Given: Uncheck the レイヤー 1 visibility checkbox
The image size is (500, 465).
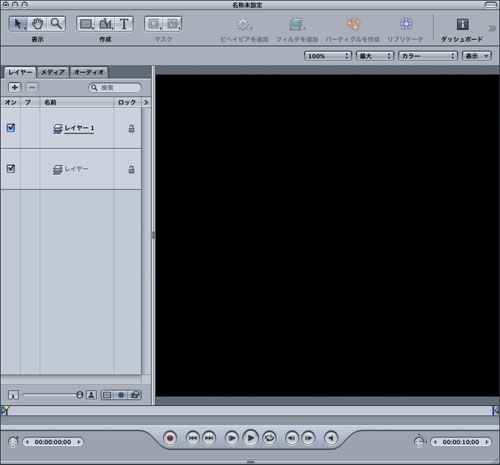Looking at the screenshot, I should click(x=11, y=128).
